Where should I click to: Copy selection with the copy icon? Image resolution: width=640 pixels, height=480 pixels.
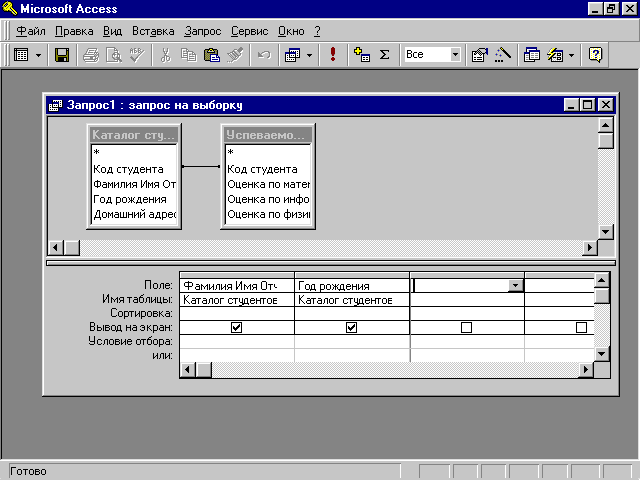(188, 55)
